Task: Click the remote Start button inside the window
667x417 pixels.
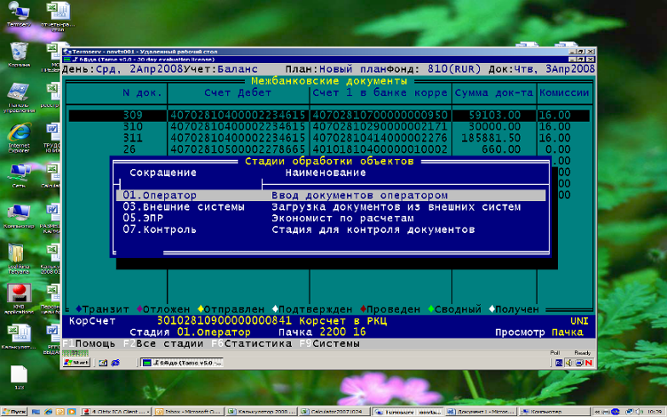Action: 76,363
